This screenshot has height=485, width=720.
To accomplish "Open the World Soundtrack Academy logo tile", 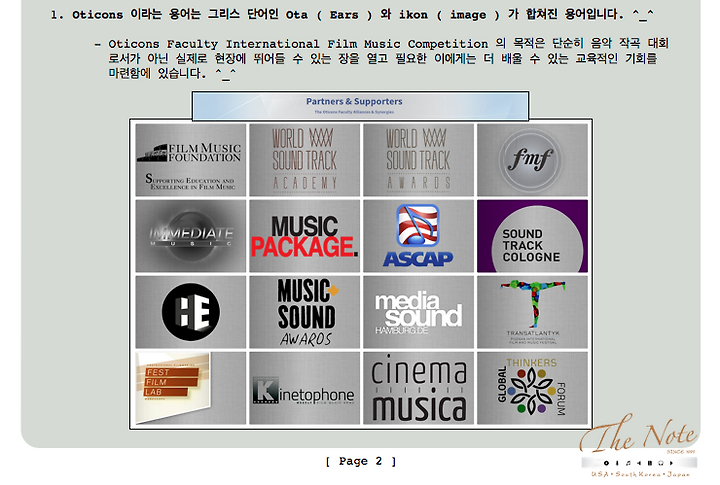I will click(x=304, y=160).
